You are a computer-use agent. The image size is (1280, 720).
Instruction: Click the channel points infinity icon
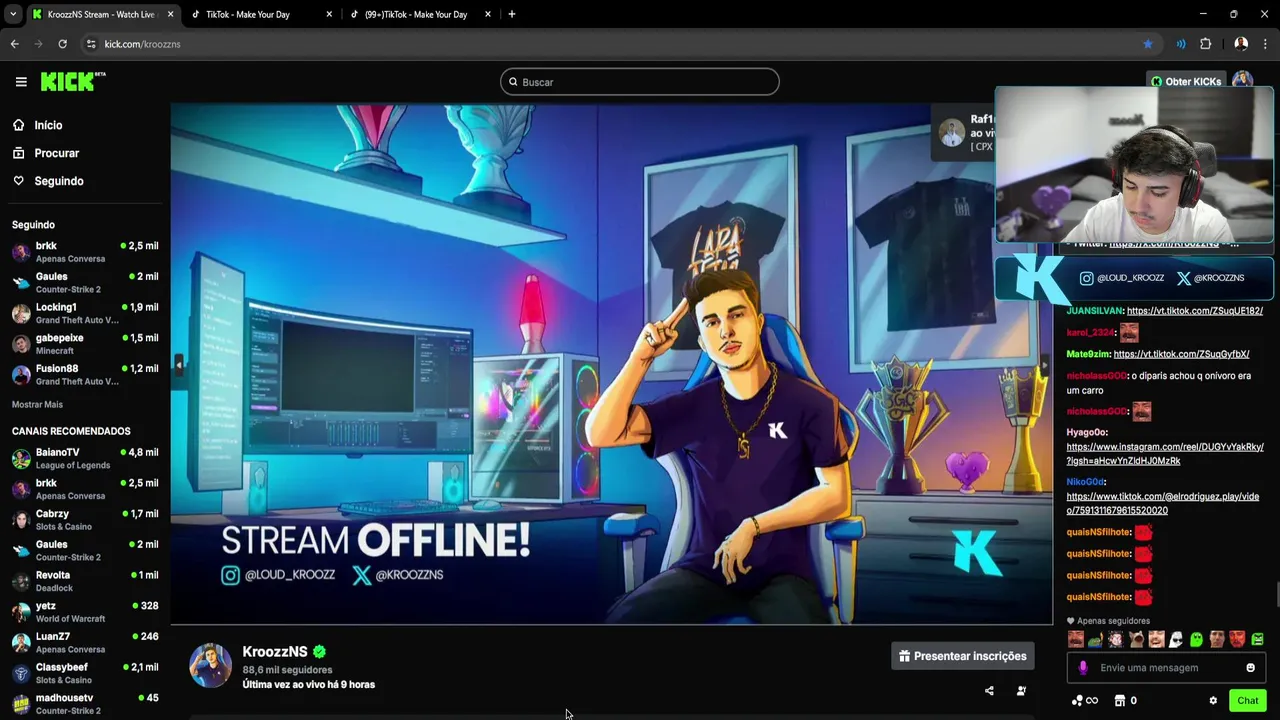pyautogui.click(x=1085, y=701)
